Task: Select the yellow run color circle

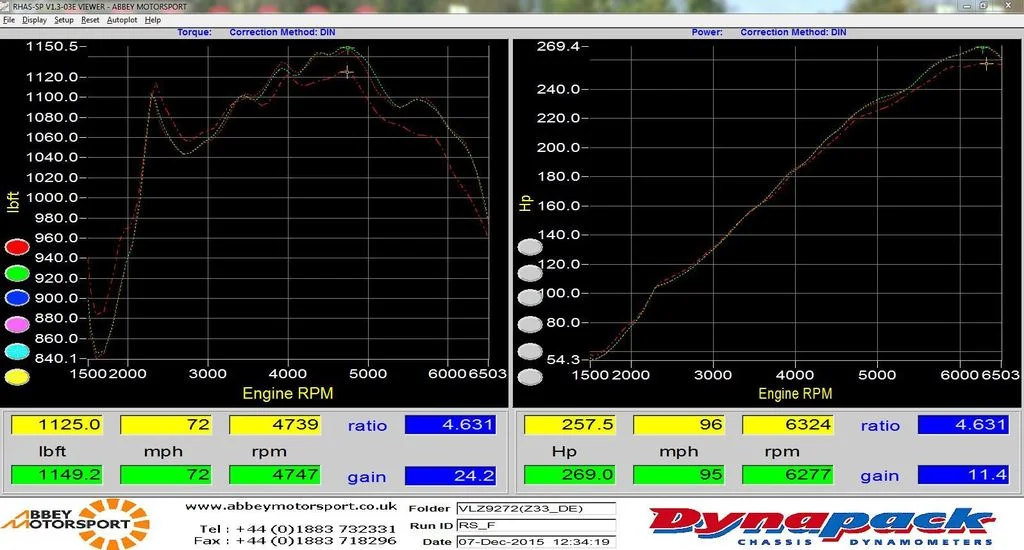Action: pos(17,377)
